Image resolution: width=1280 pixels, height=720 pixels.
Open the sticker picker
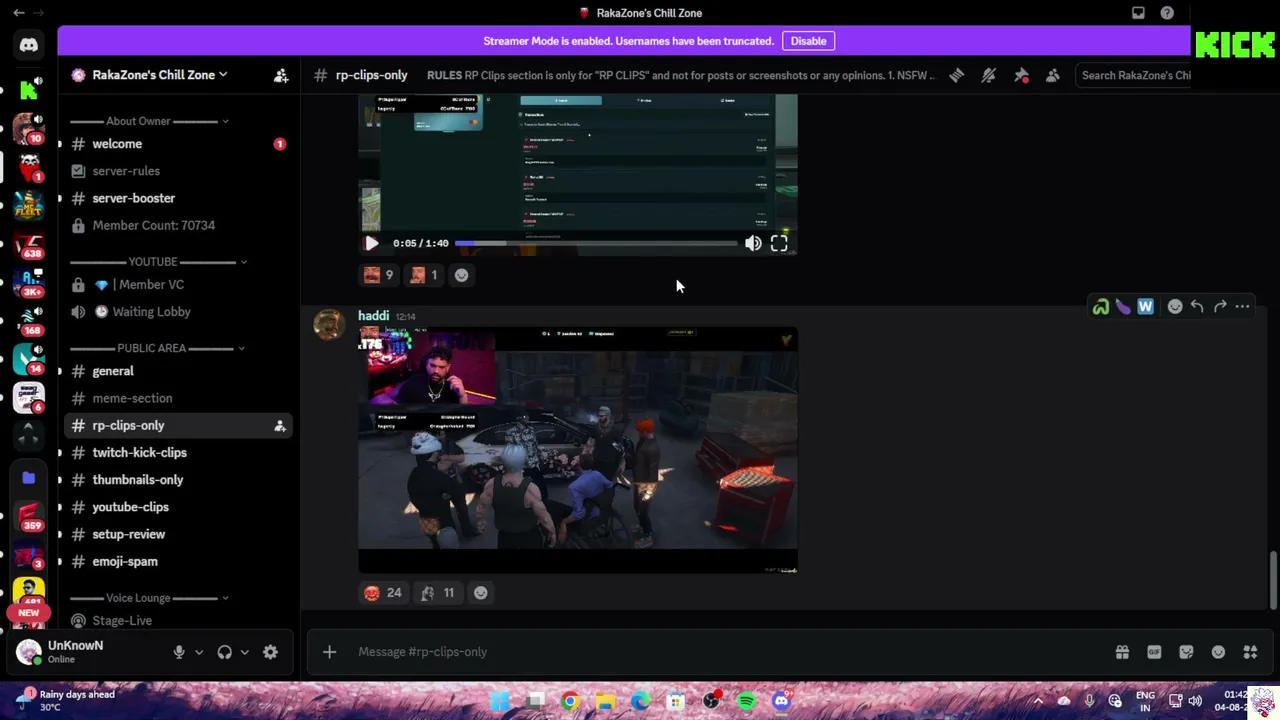1186,652
